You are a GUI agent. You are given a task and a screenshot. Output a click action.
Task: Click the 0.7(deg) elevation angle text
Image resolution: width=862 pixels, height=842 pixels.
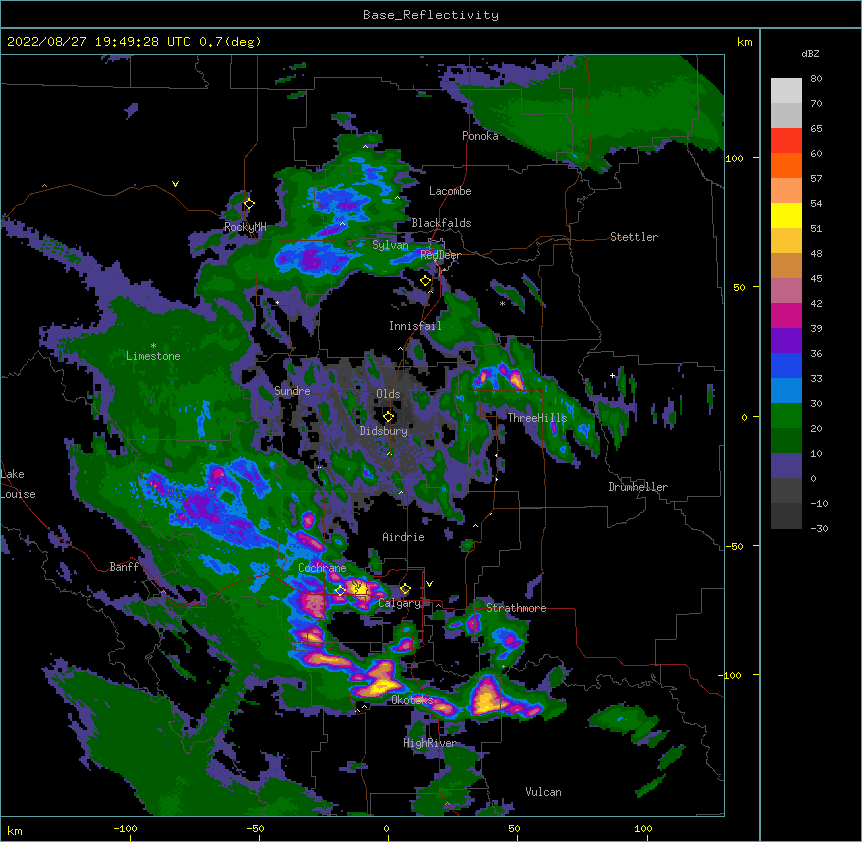(230, 42)
